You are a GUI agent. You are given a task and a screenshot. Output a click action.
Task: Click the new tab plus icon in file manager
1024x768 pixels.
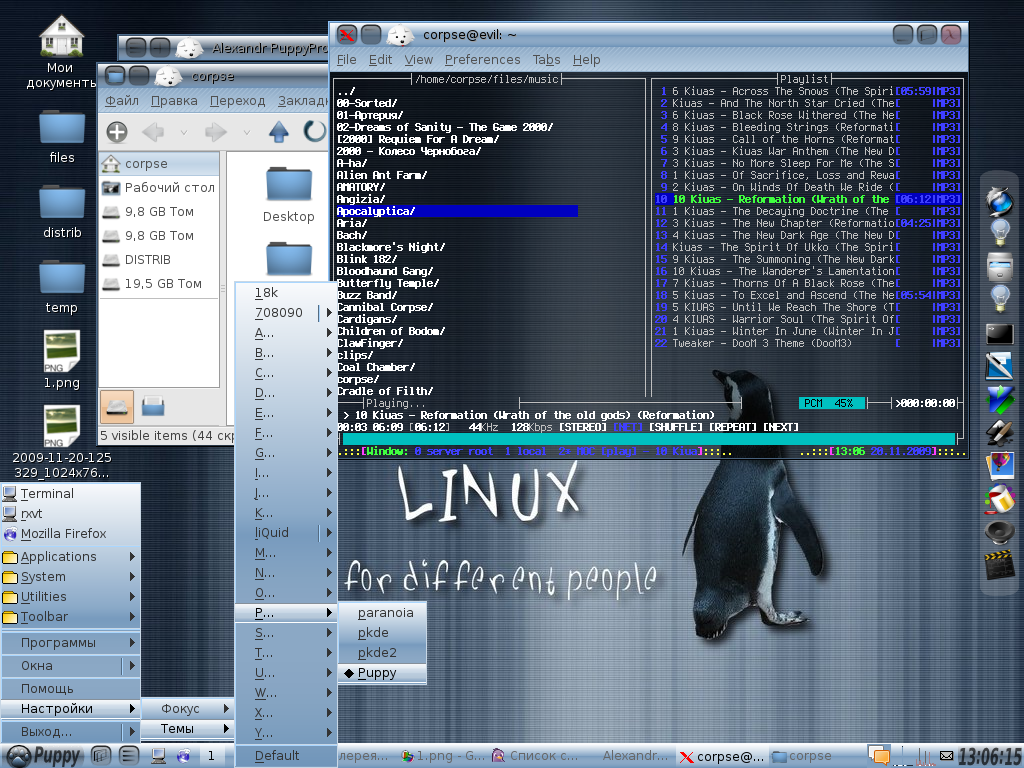pos(117,132)
